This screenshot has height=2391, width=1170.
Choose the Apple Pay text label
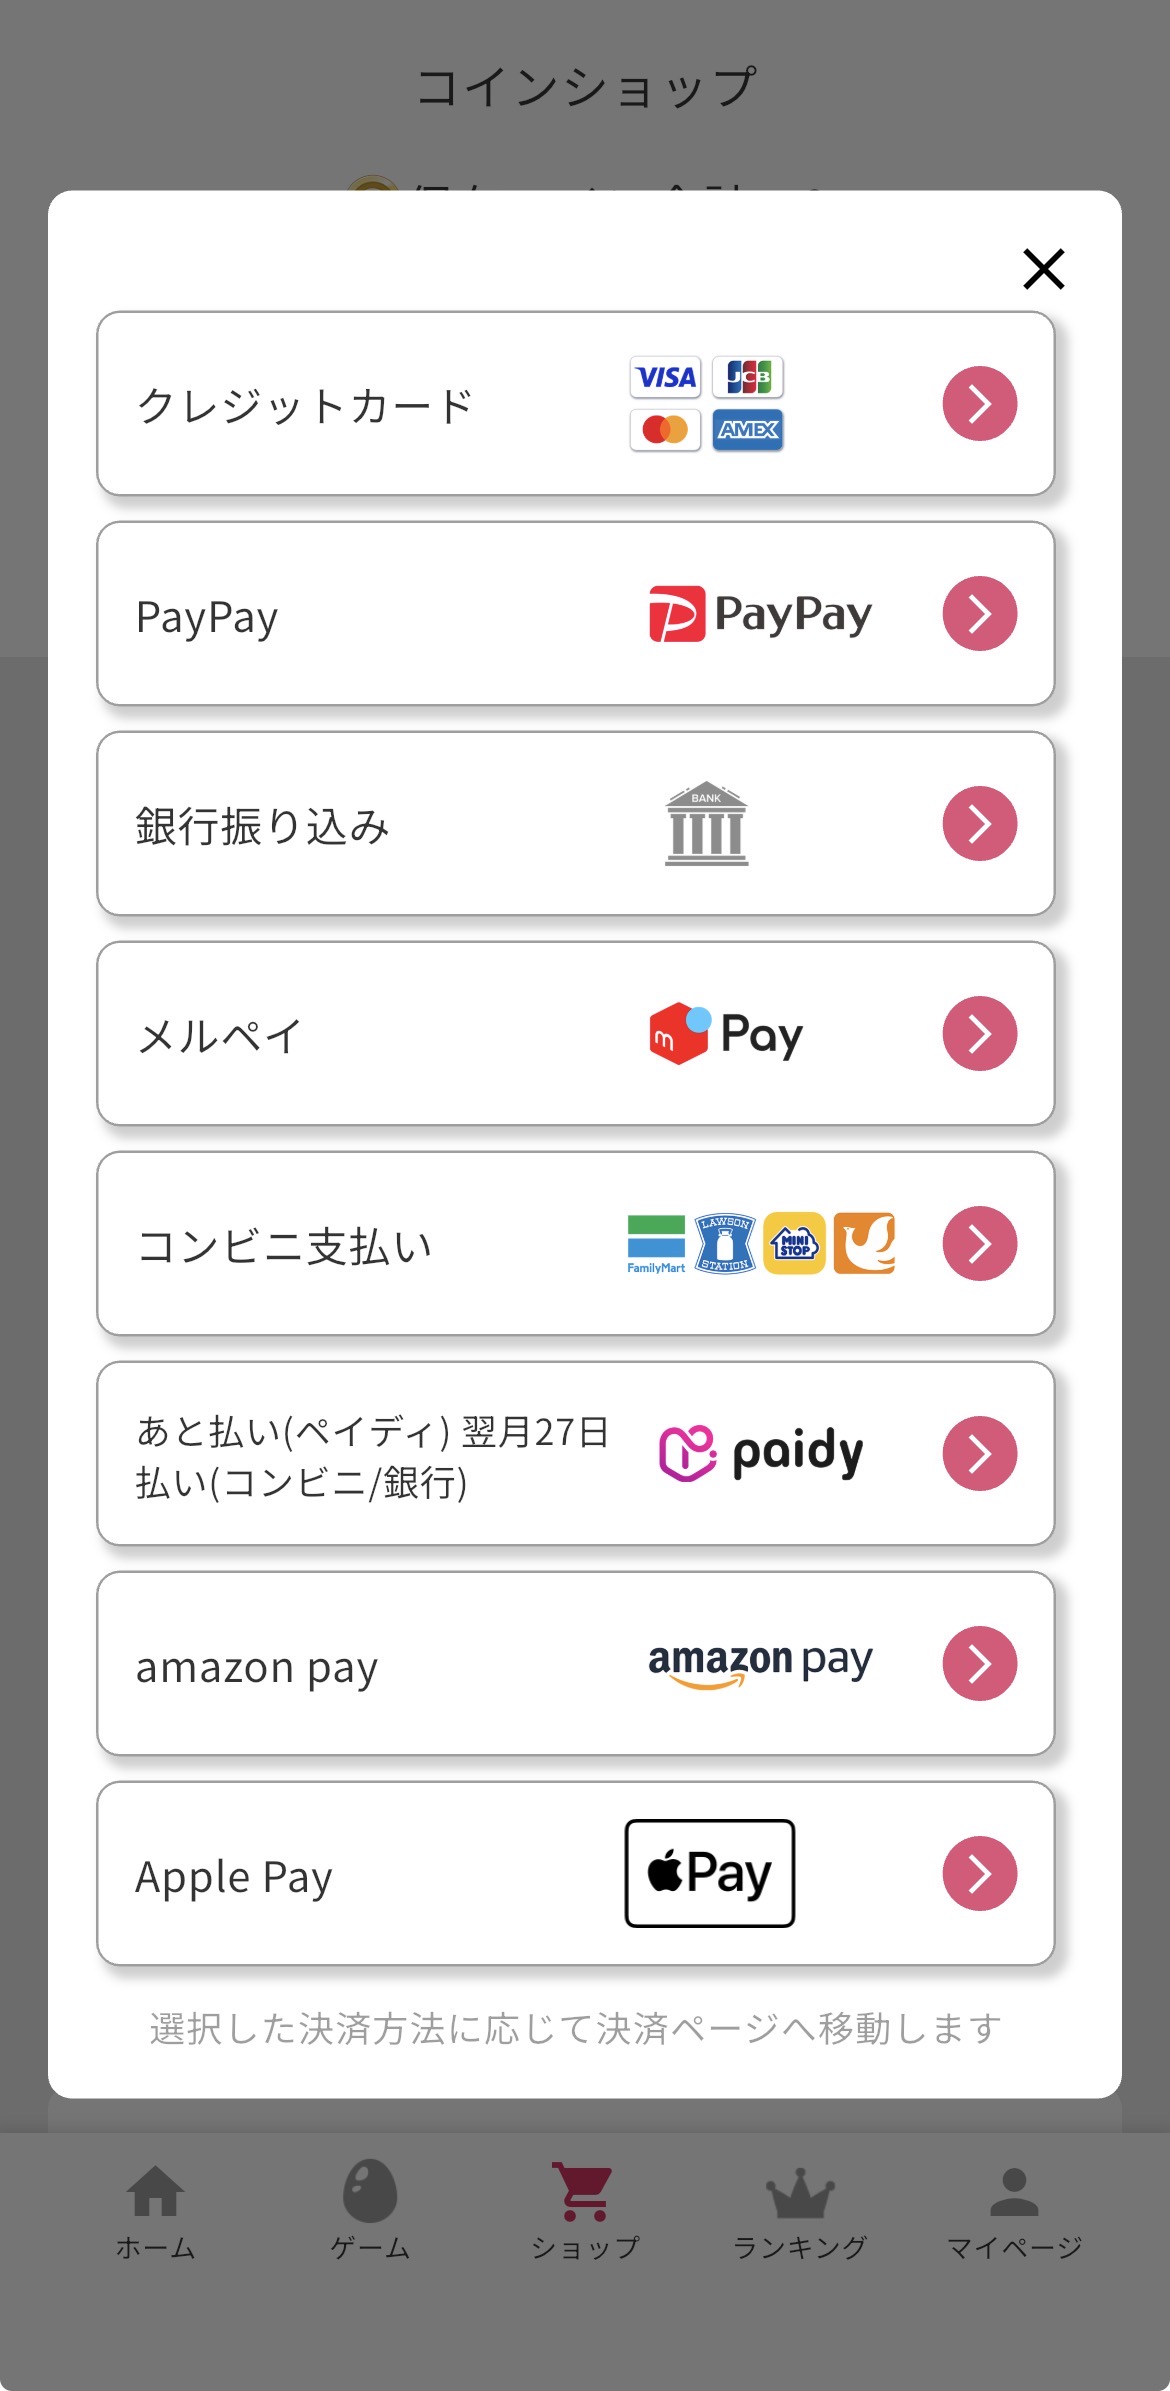[x=234, y=1877]
